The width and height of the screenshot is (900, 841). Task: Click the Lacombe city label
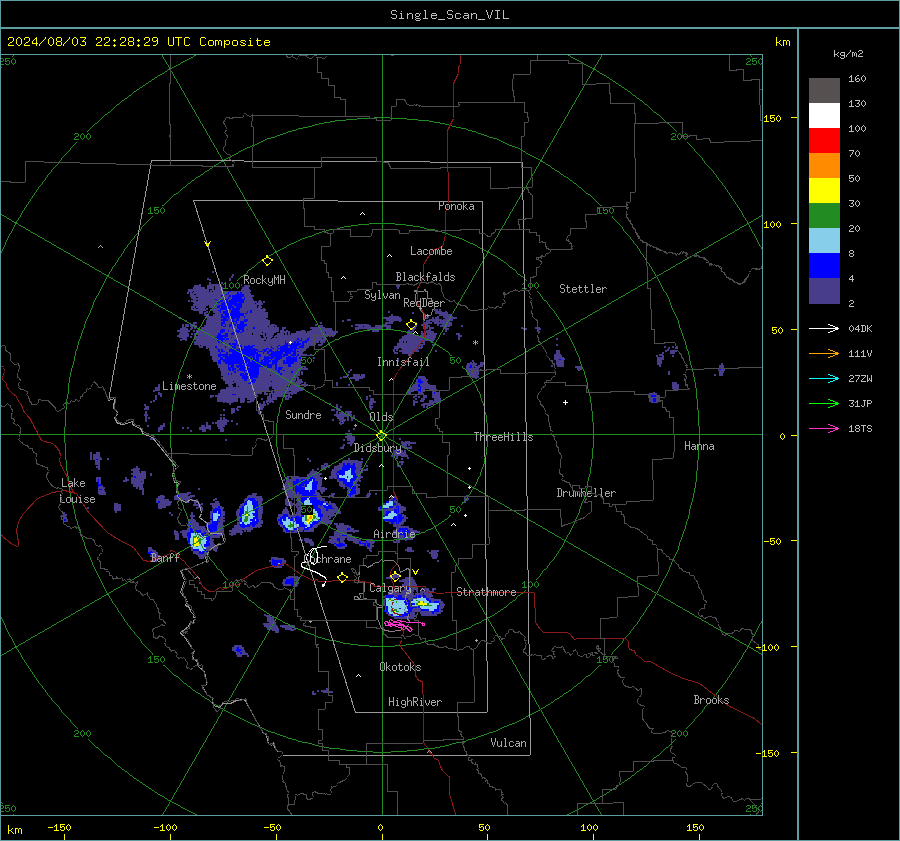[431, 251]
